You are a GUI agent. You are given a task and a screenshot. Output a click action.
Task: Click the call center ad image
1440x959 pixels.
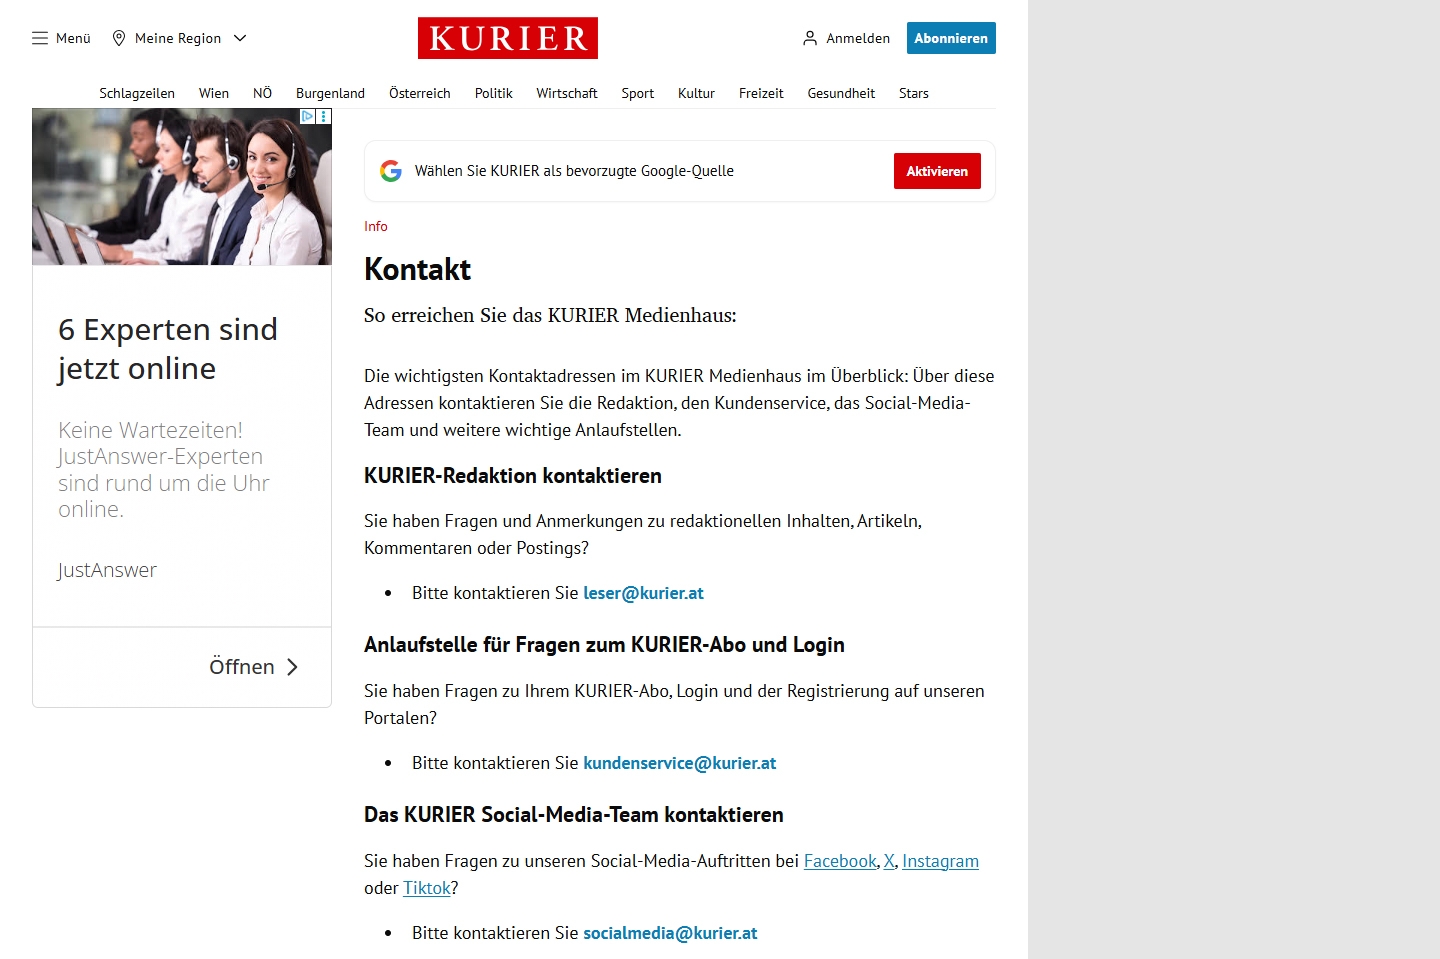click(182, 187)
